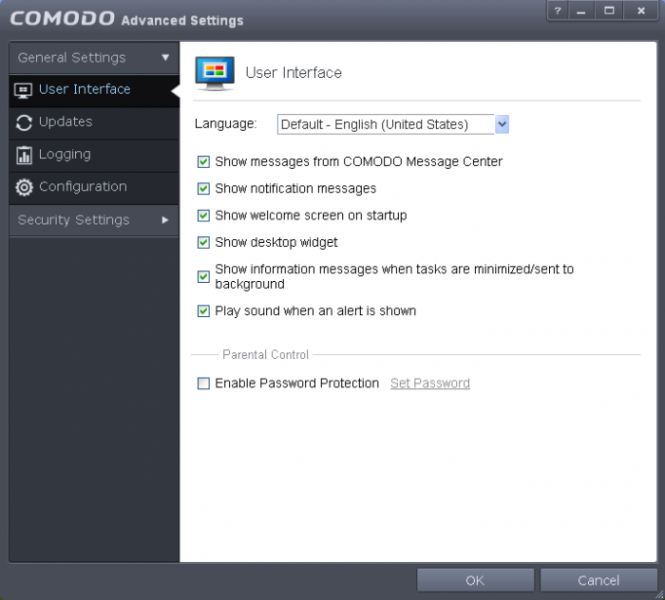The image size is (665, 600).
Task: Click the Updates refresh arrows icon
Action: point(24,123)
